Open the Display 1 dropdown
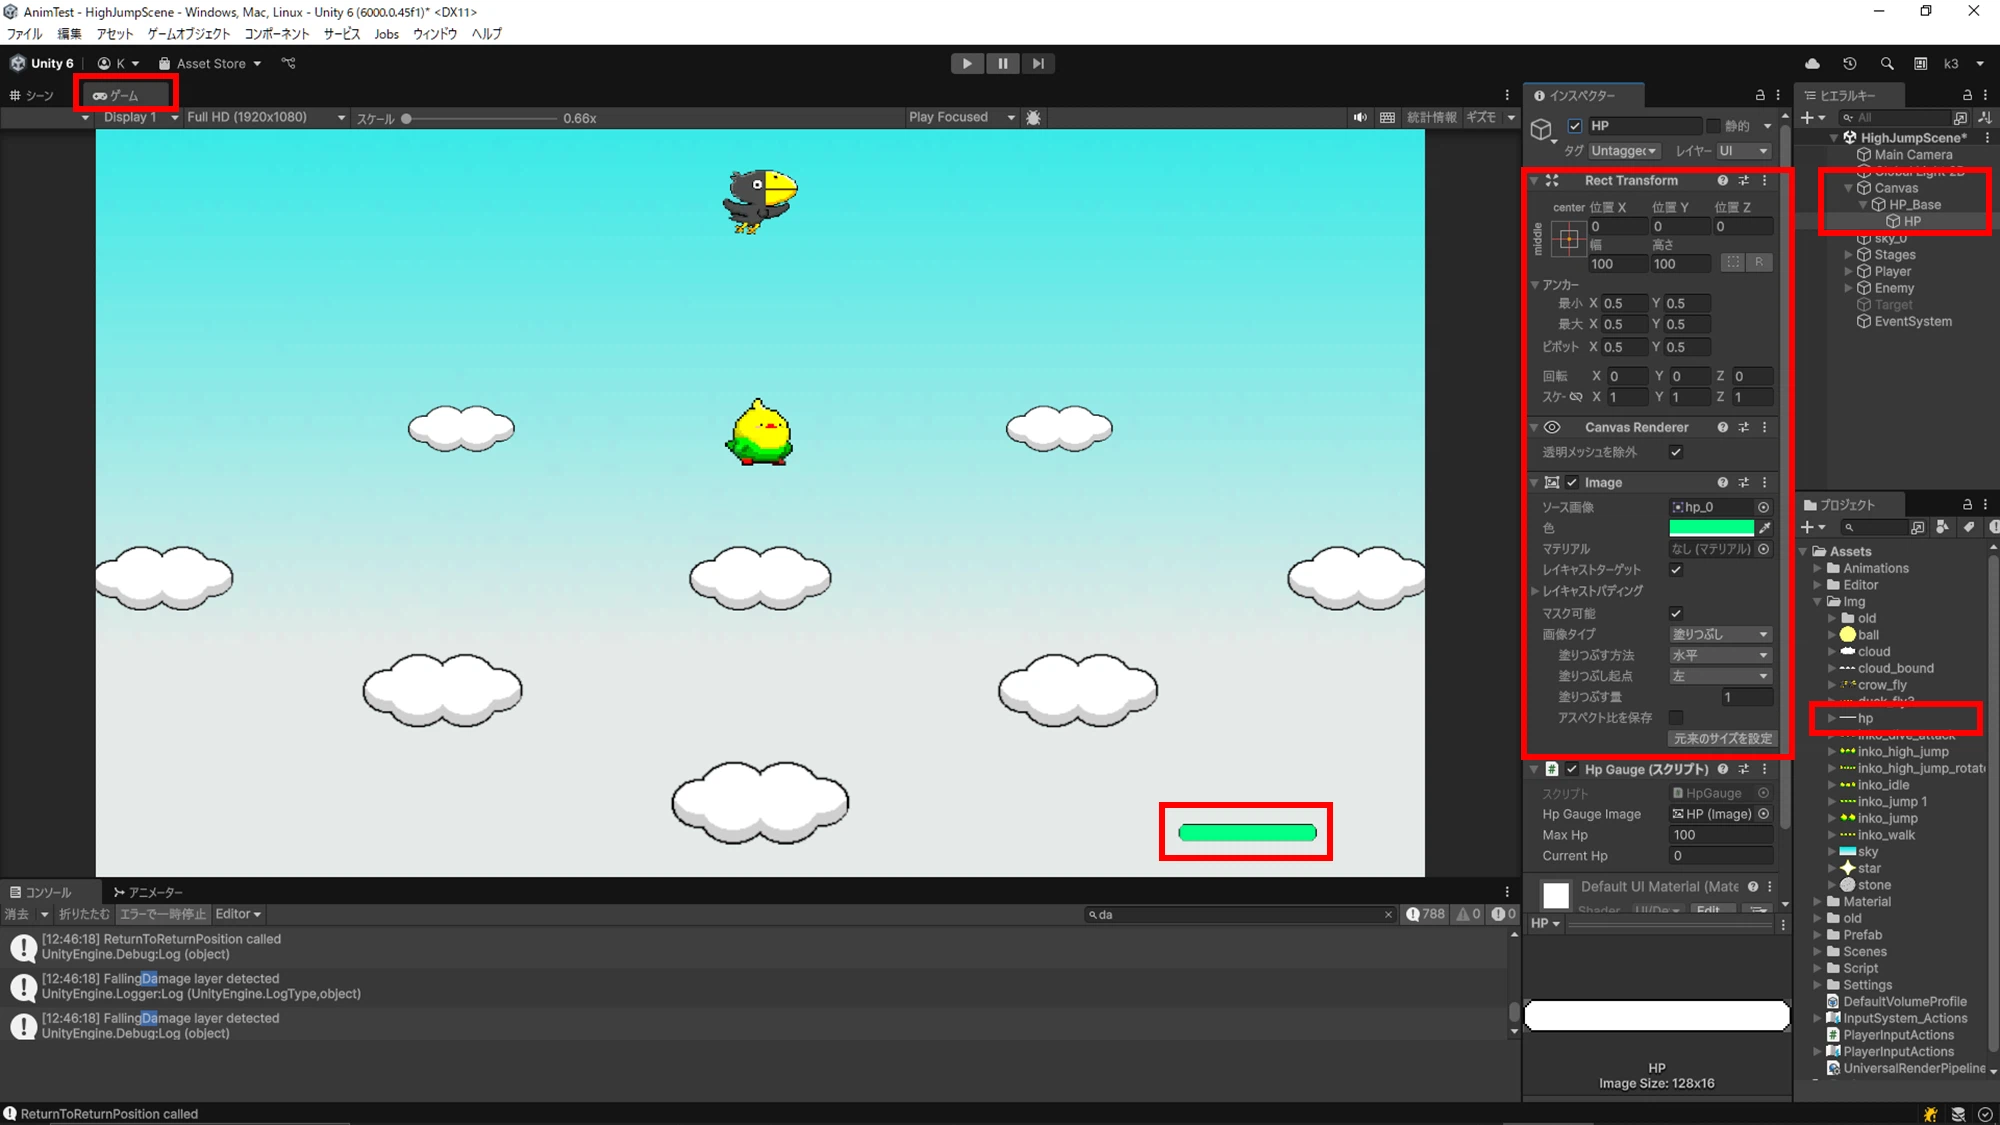 pos(140,117)
